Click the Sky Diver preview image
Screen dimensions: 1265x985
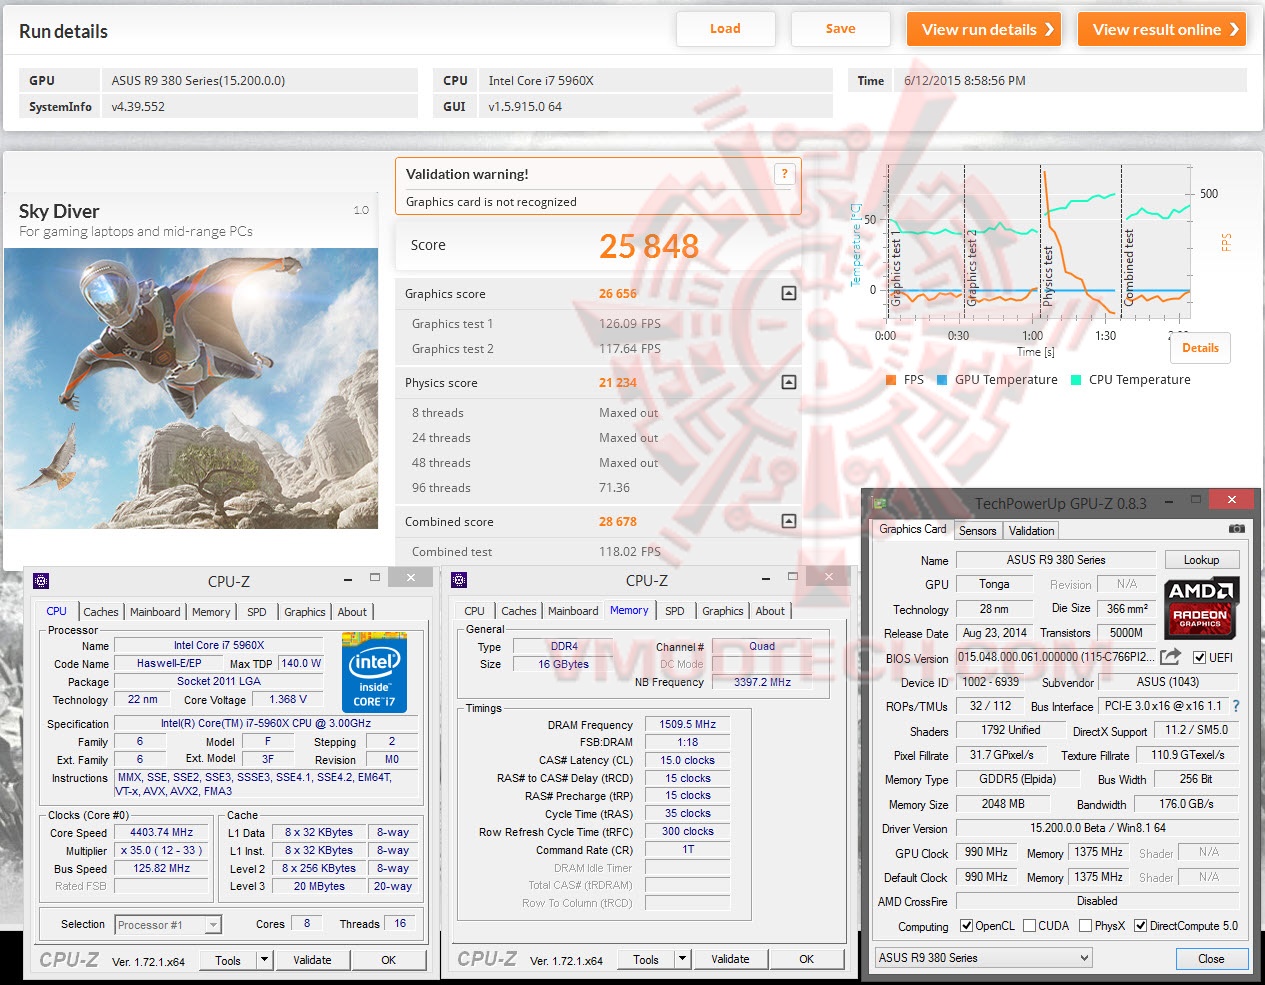pos(191,388)
